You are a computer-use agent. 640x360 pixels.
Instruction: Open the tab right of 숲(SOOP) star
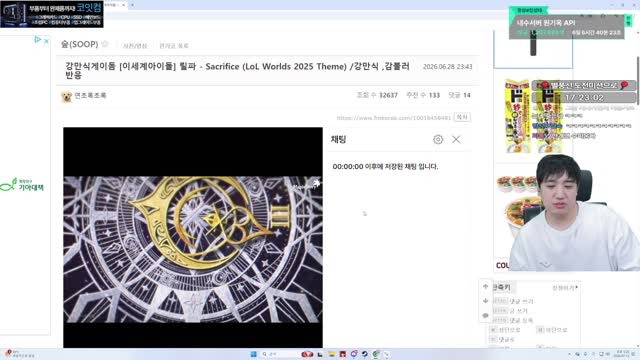click(x=135, y=46)
